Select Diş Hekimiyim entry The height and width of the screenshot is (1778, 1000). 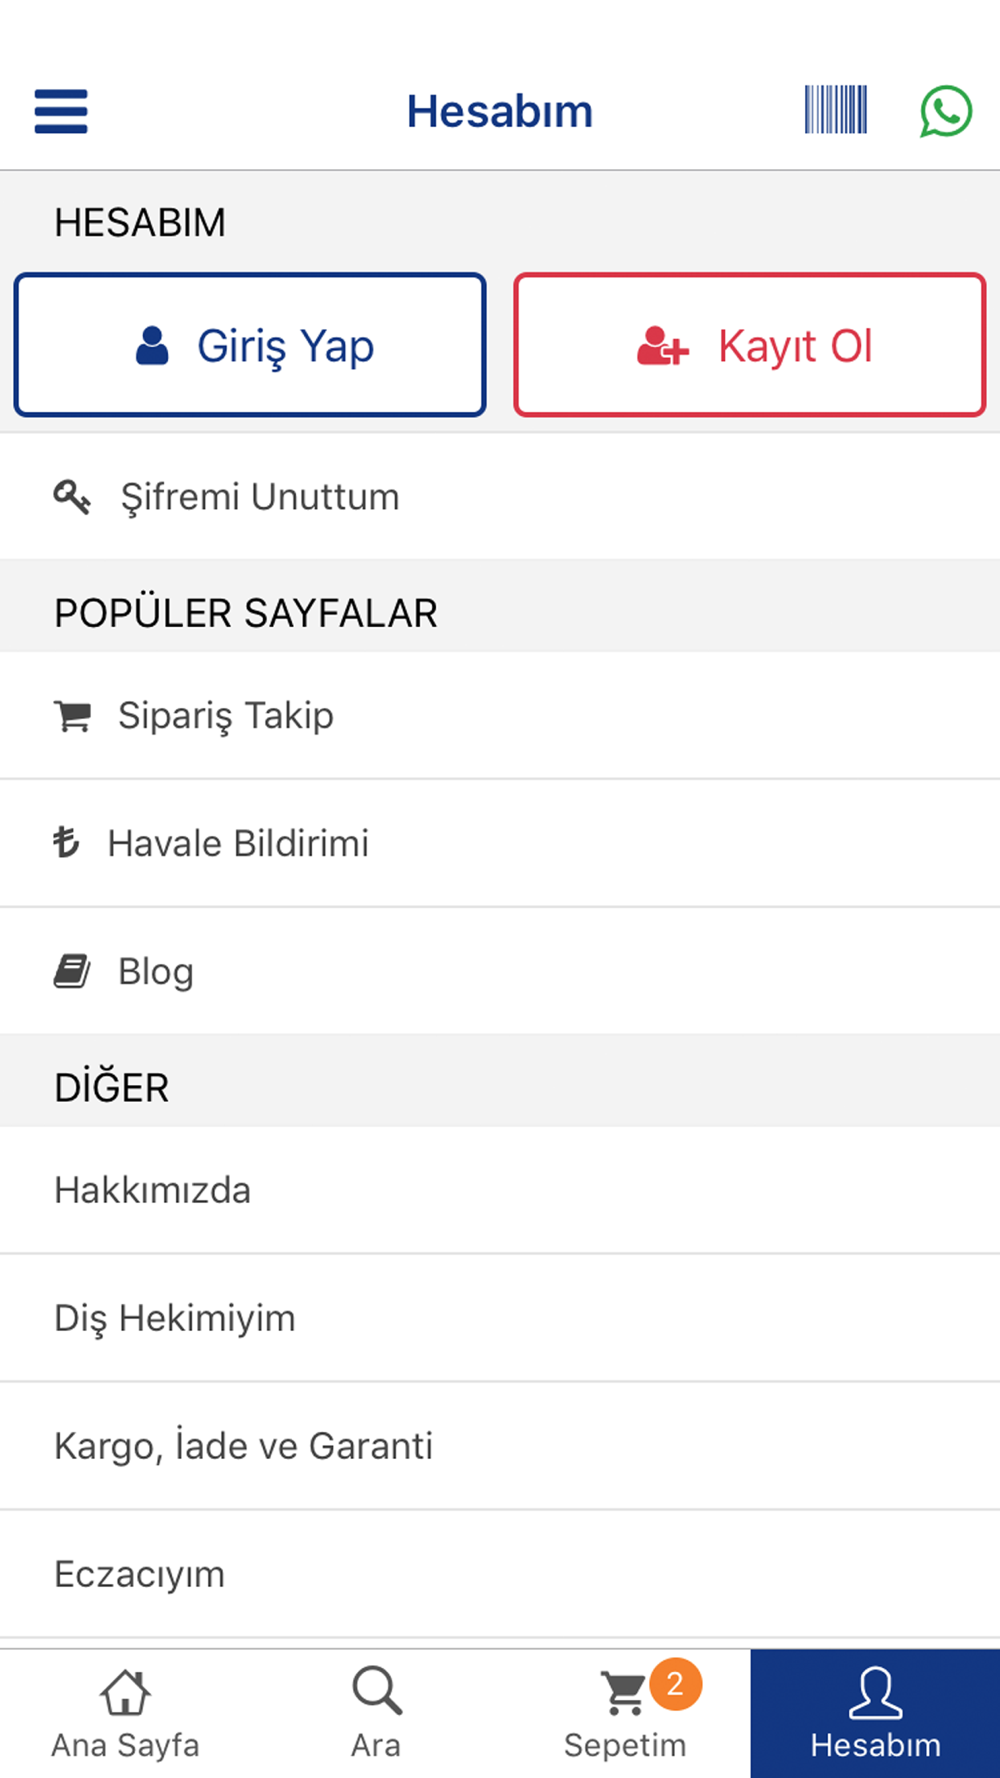pyautogui.click(x=500, y=1318)
